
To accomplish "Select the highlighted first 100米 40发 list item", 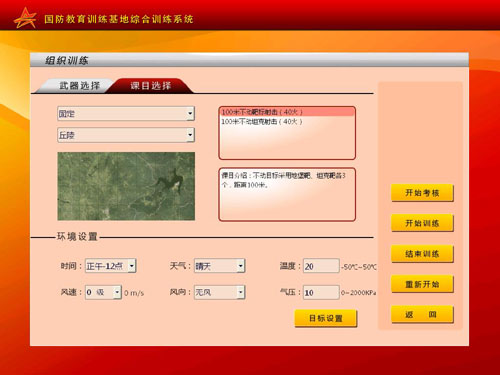I will coord(287,112).
